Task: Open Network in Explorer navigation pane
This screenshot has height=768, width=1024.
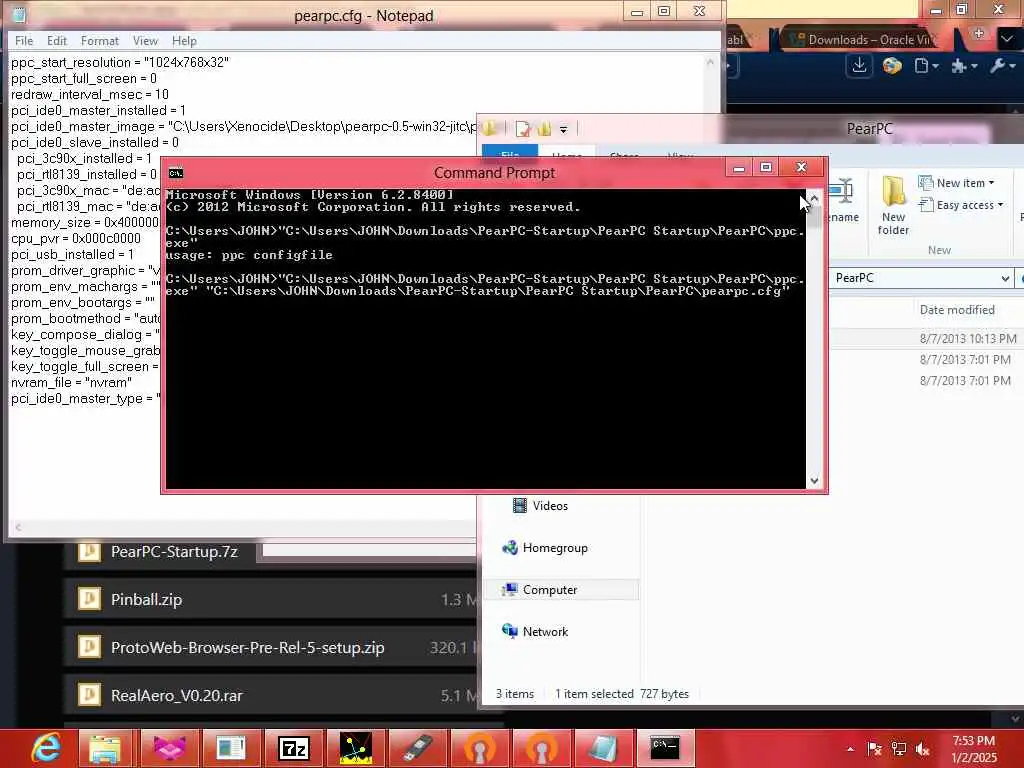Action: coord(535,632)
